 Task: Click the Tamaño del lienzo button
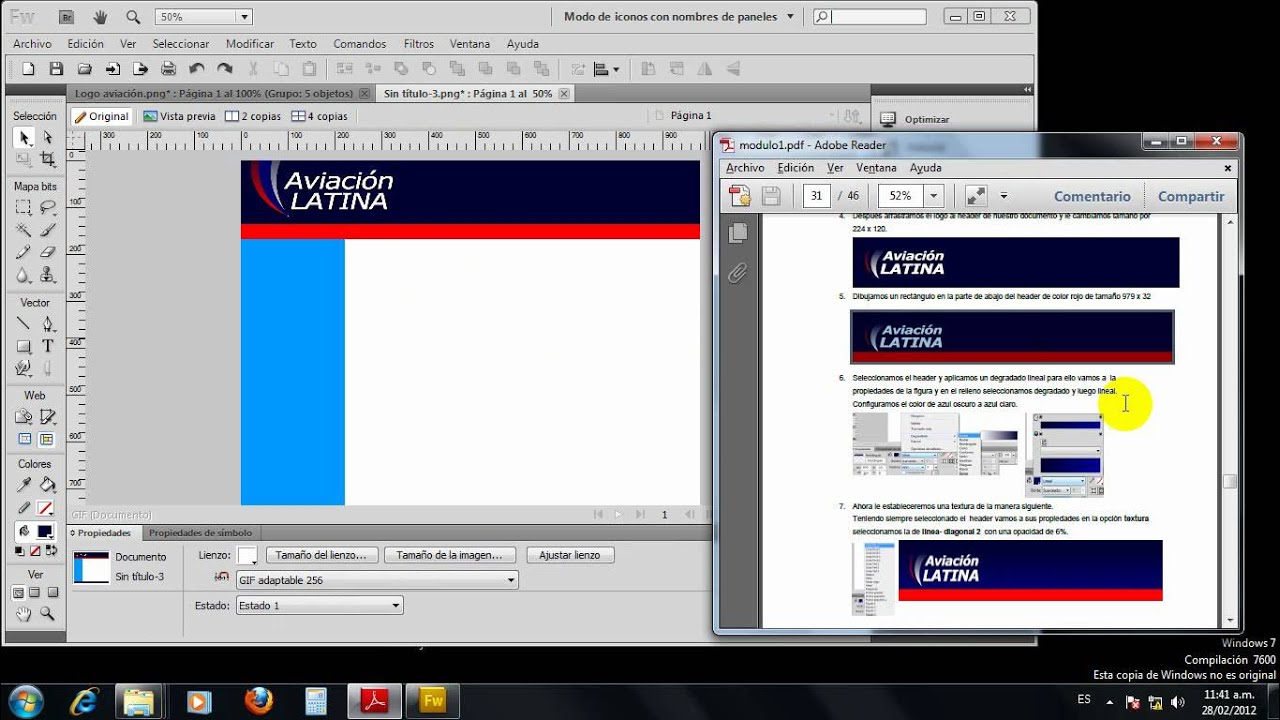click(x=321, y=555)
